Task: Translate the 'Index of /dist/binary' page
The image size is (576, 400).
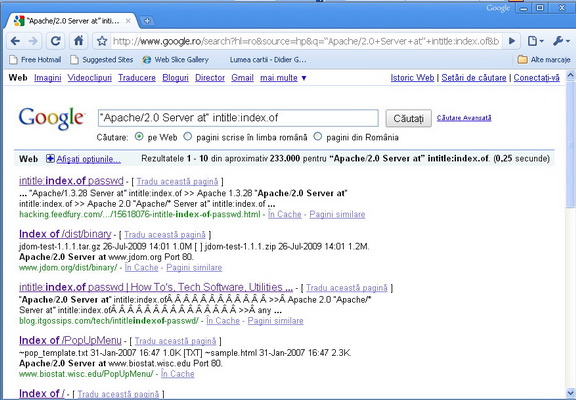Action: [165, 235]
